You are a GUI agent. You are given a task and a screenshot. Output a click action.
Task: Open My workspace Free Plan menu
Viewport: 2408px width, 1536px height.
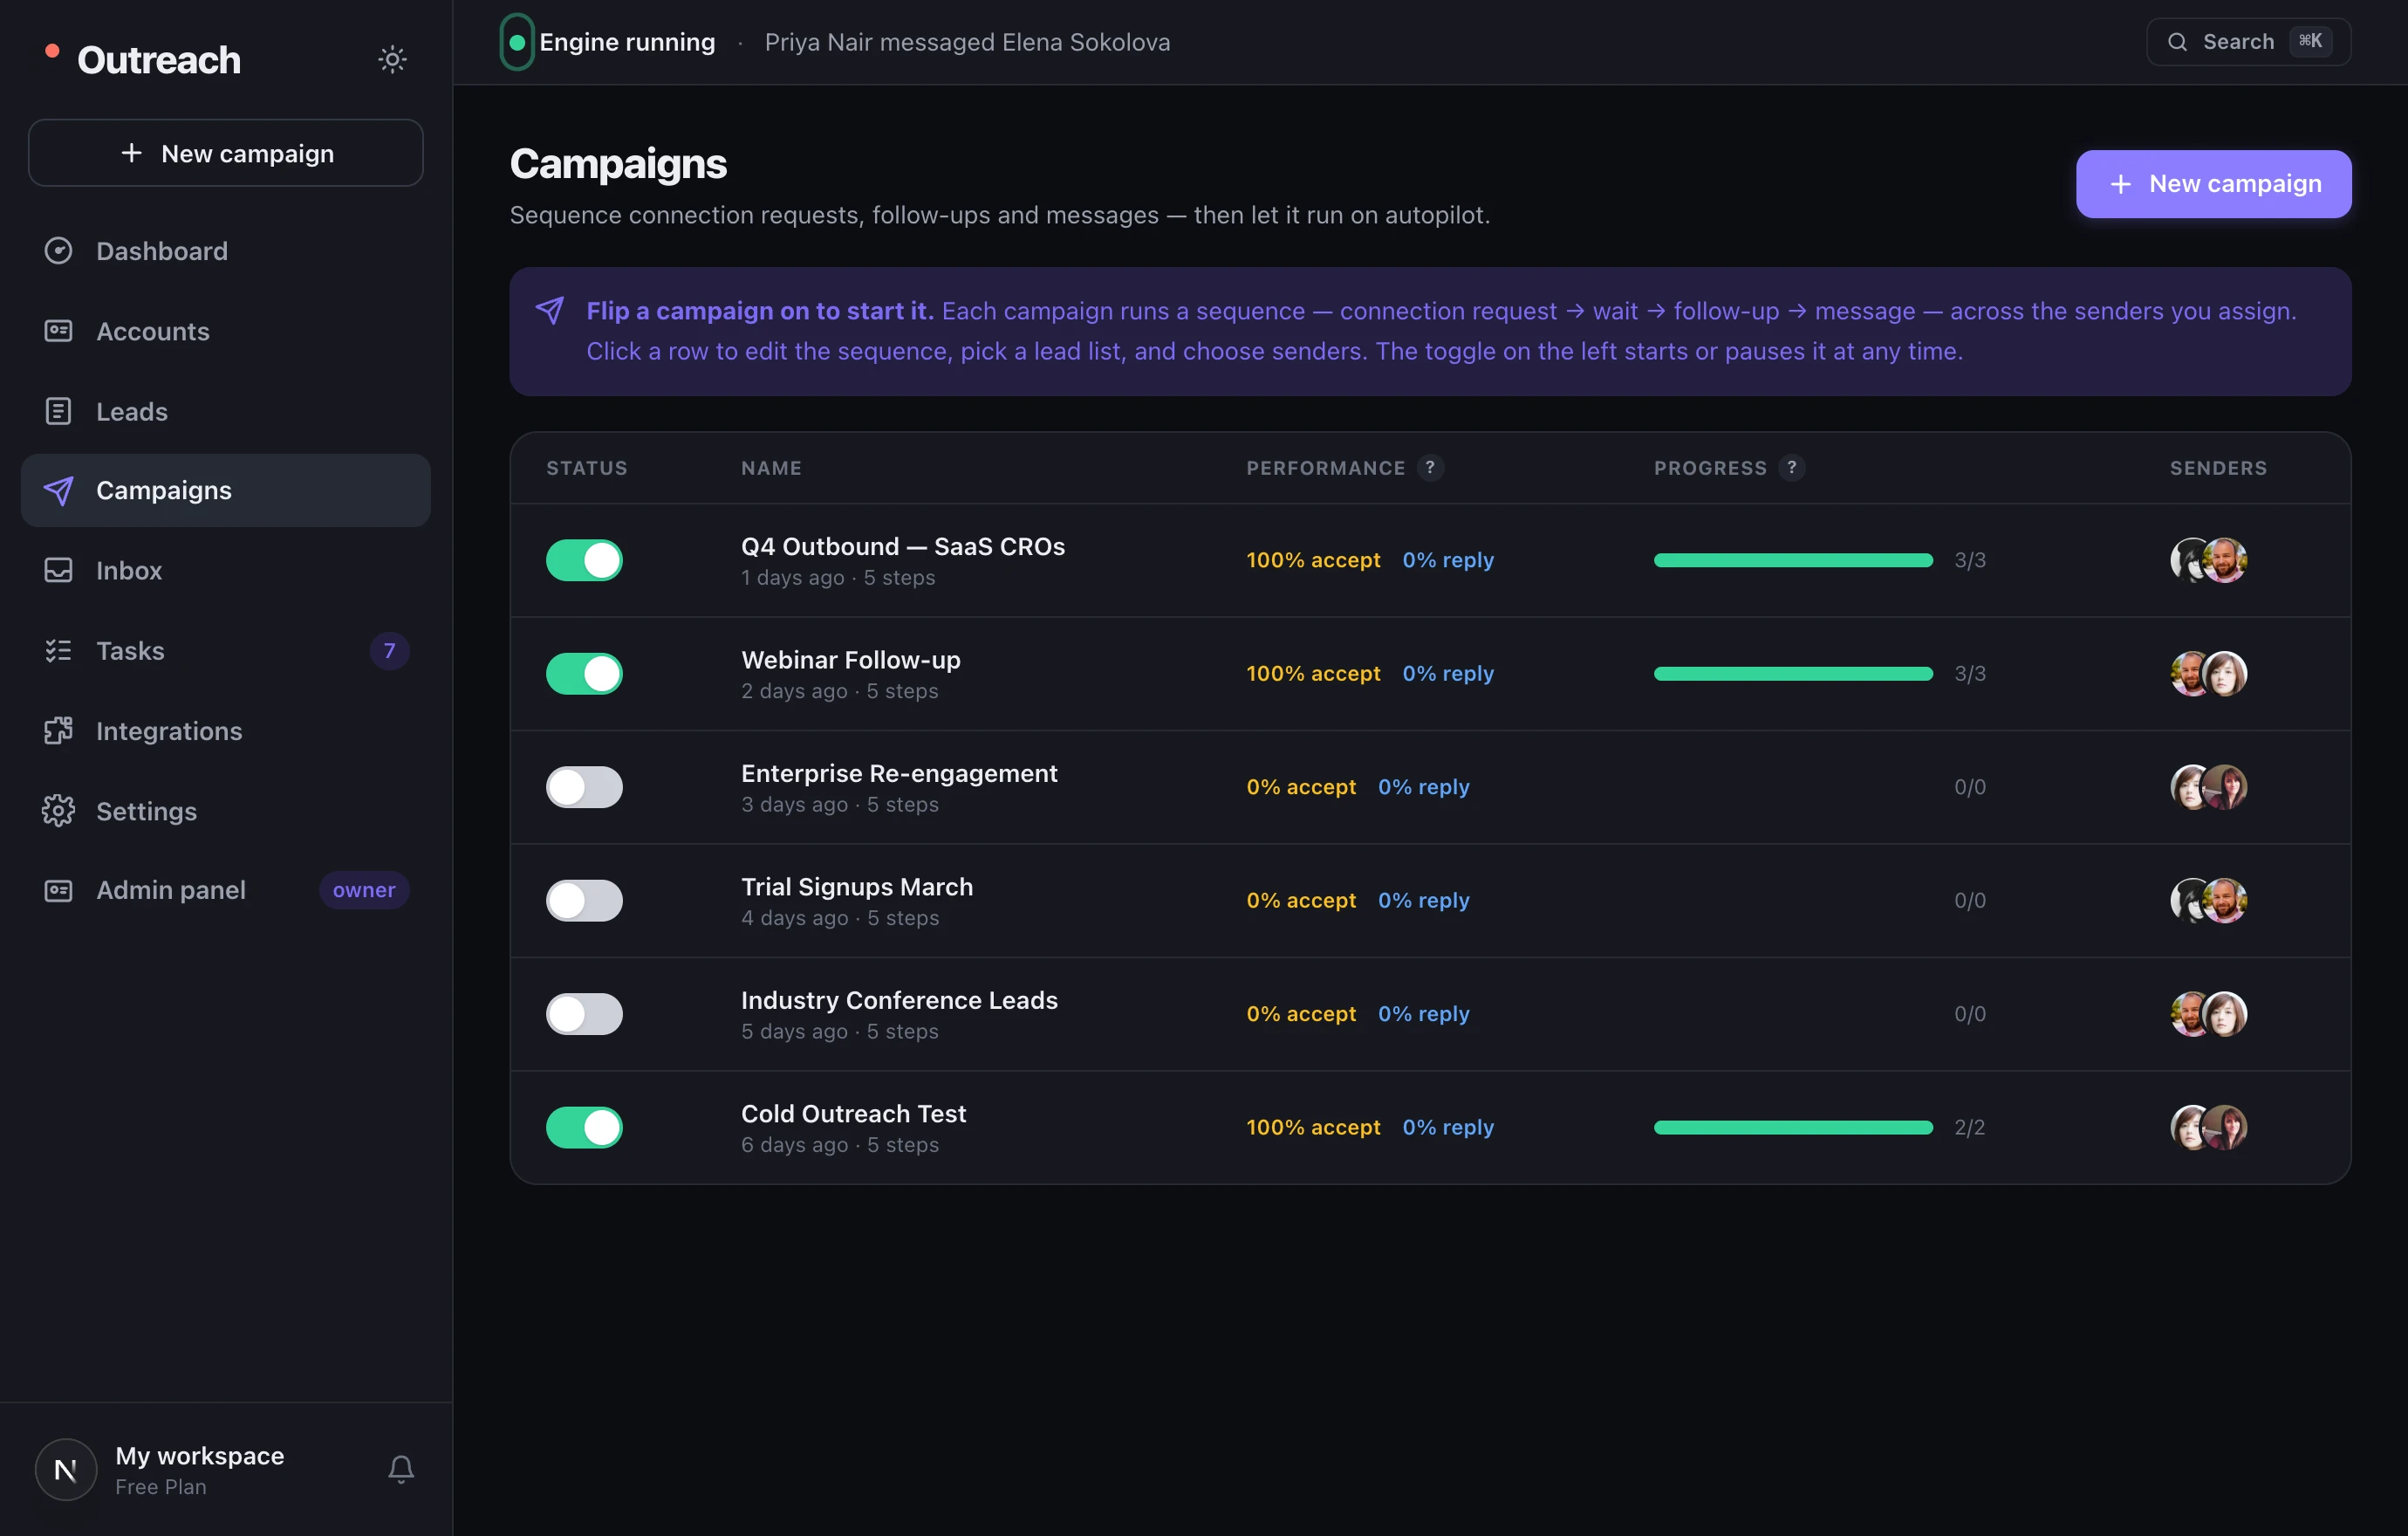199,1469
